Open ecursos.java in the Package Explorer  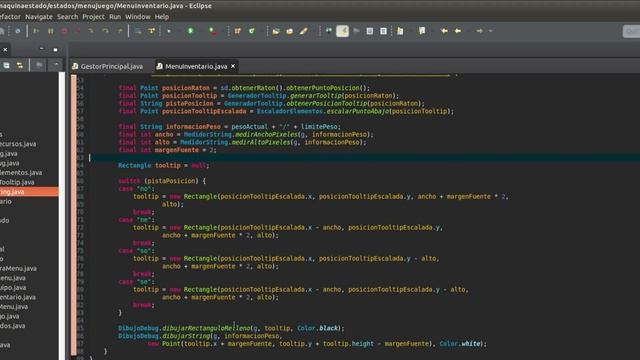click(18, 144)
